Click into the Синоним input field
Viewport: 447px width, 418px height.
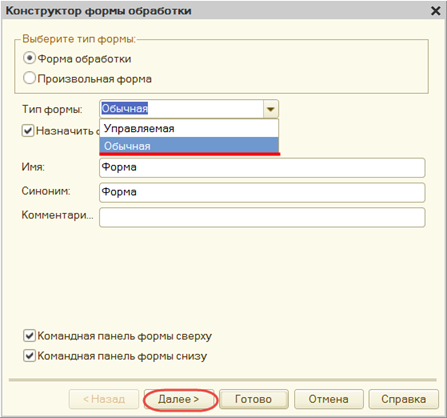coord(262,192)
